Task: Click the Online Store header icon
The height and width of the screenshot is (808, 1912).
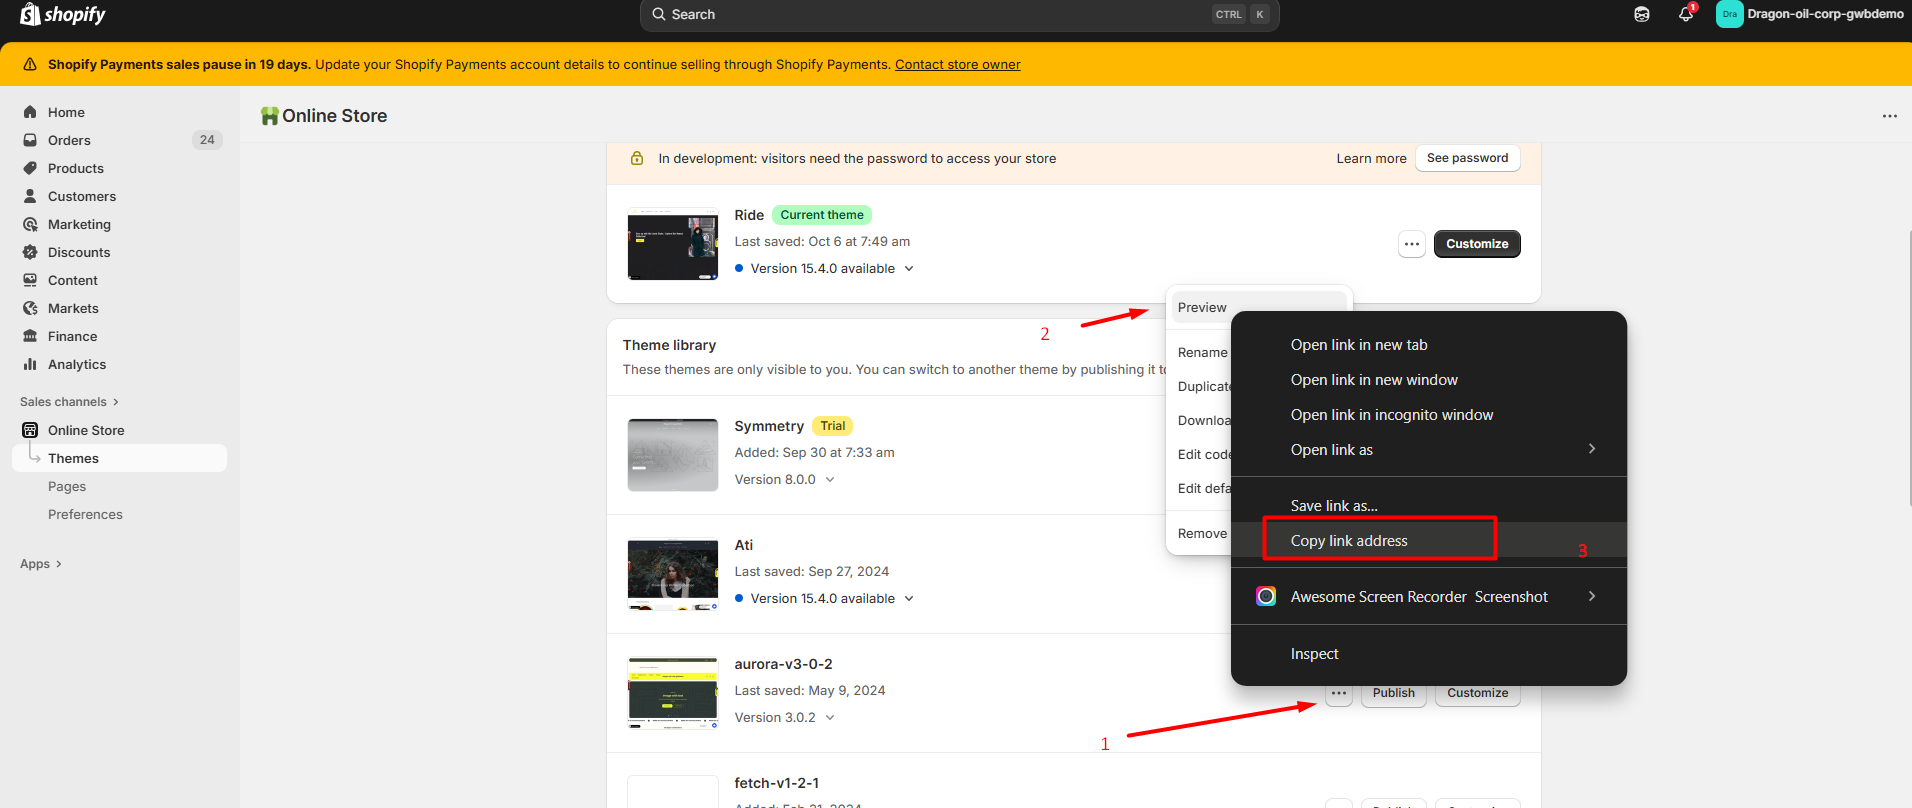Action: pos(269,116)
